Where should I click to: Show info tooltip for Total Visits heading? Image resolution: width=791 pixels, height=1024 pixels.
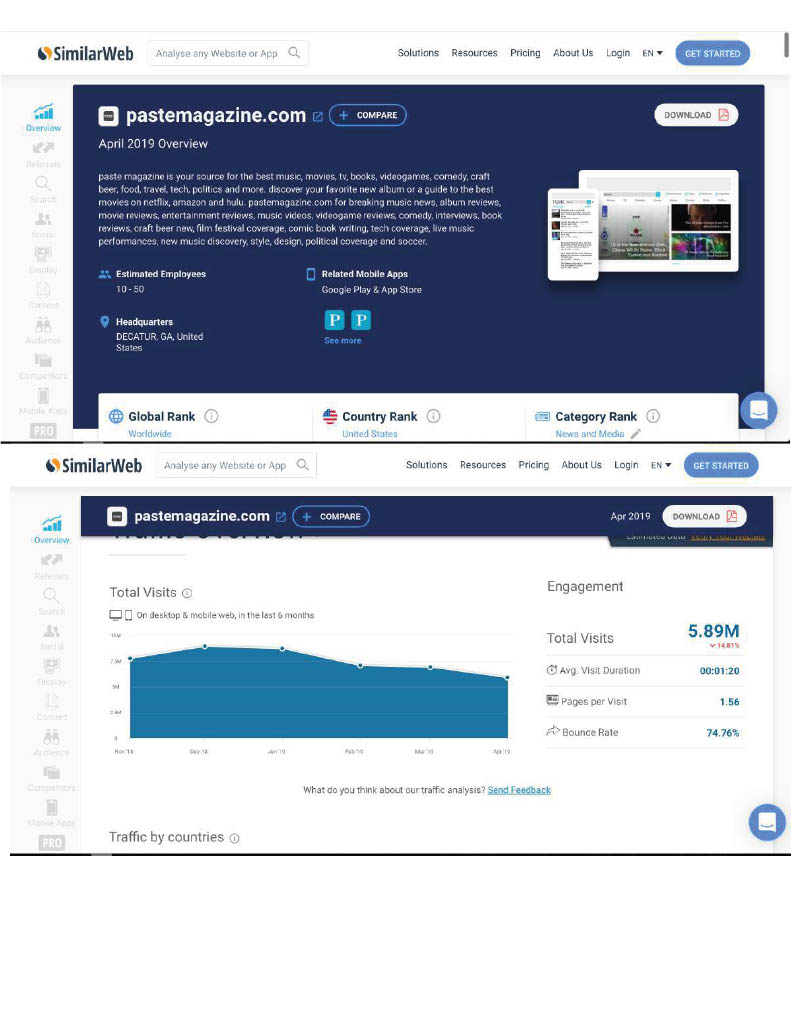(187, 593)
